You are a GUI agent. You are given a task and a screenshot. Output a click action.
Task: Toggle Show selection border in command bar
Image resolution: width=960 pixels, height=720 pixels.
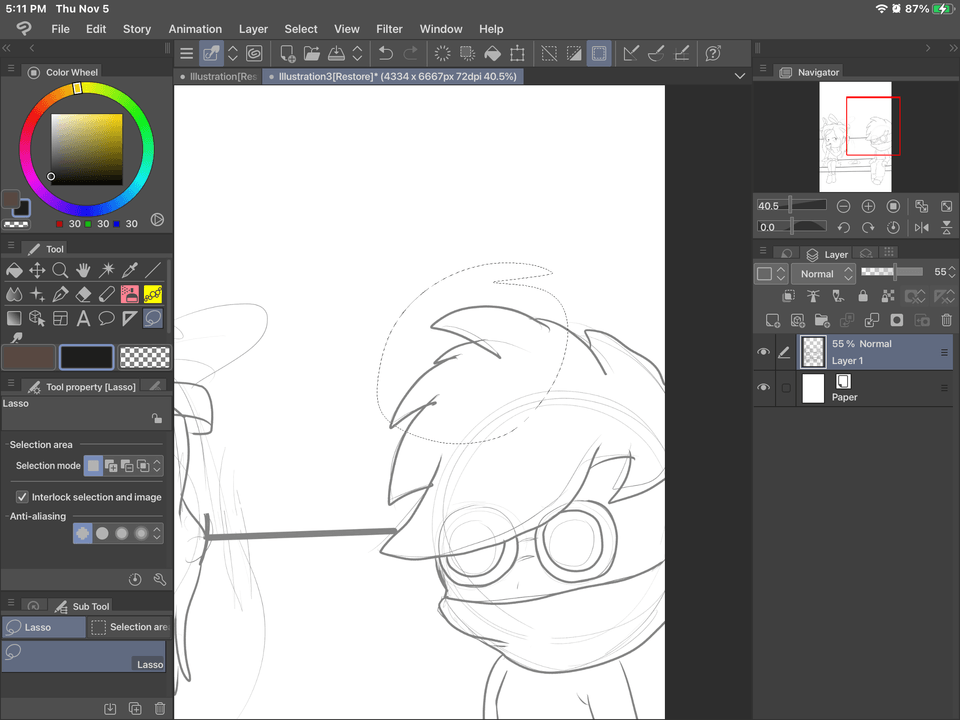[x=599, y=53]
